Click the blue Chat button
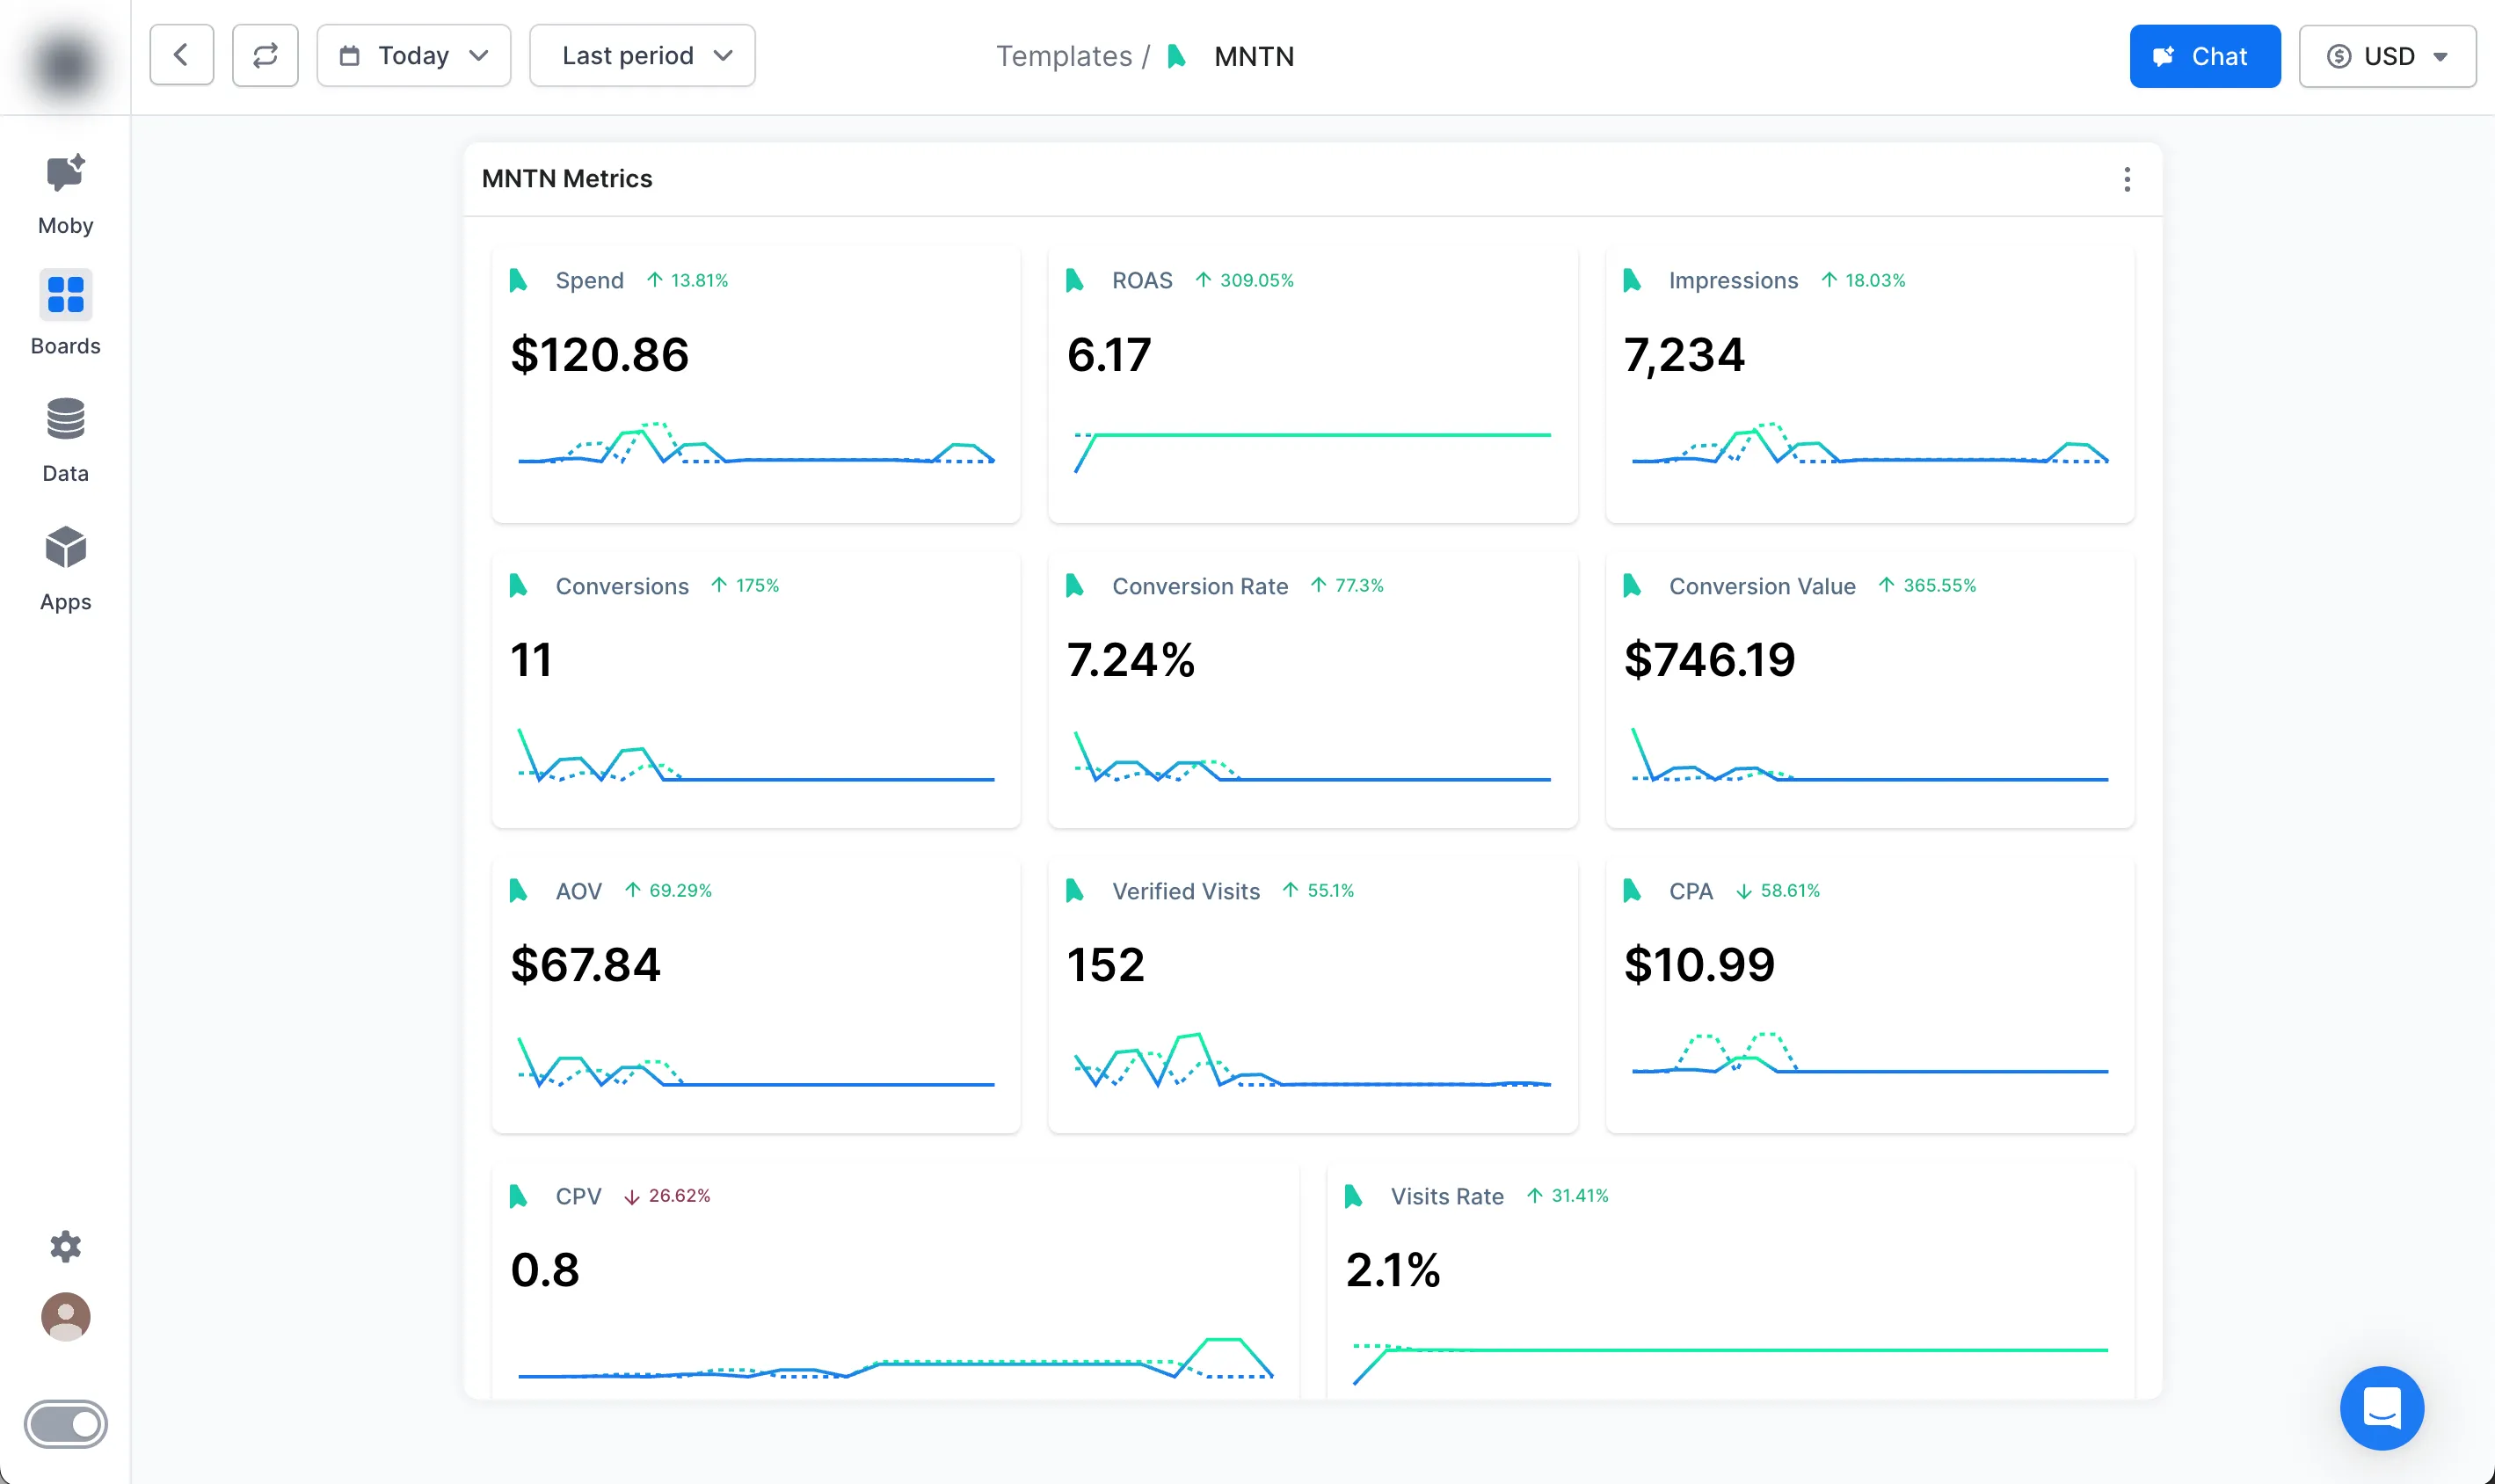2495x1484 pixels. pos(2204,56)
